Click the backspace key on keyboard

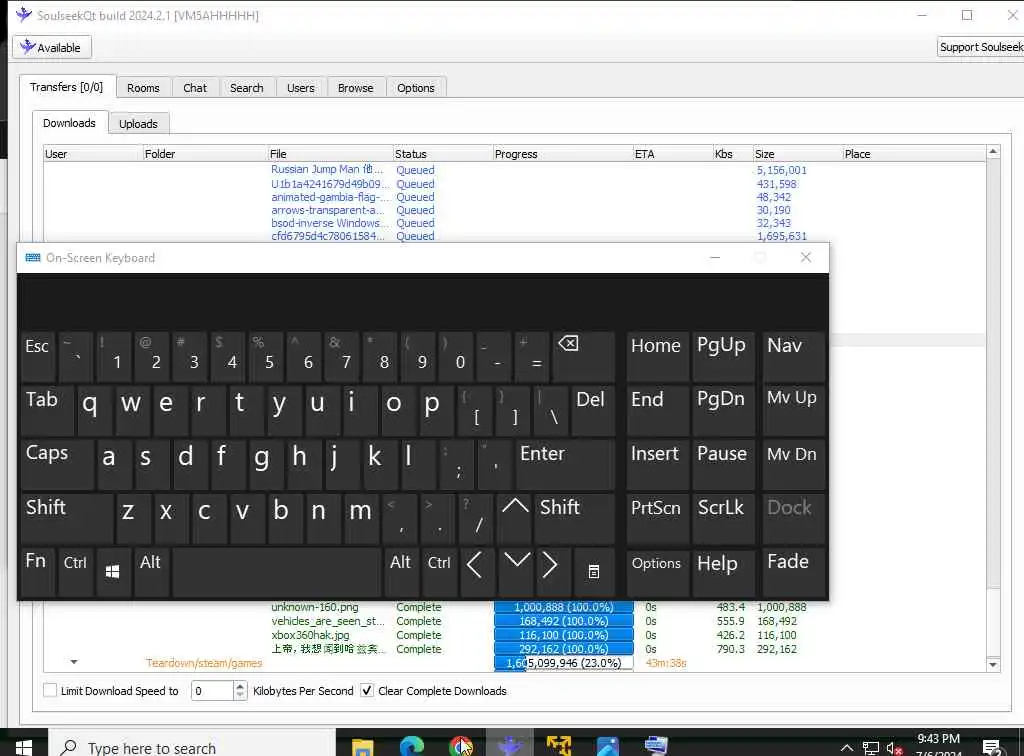(583, 356)
